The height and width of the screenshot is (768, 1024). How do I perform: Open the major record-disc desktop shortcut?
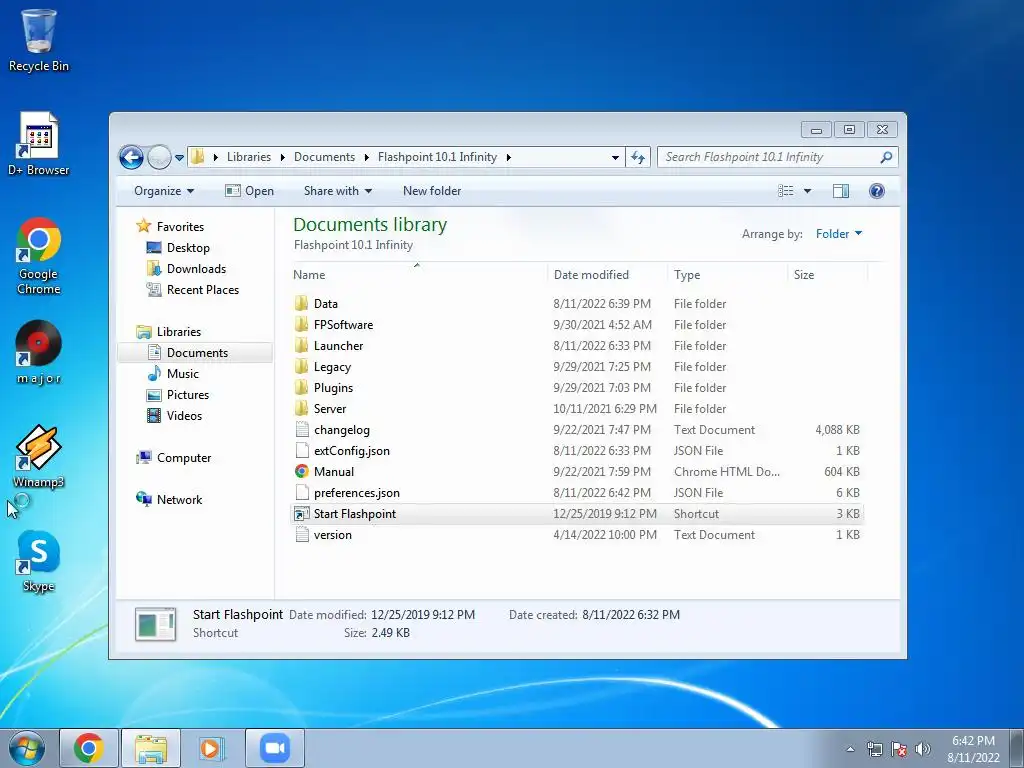[39, 352]
